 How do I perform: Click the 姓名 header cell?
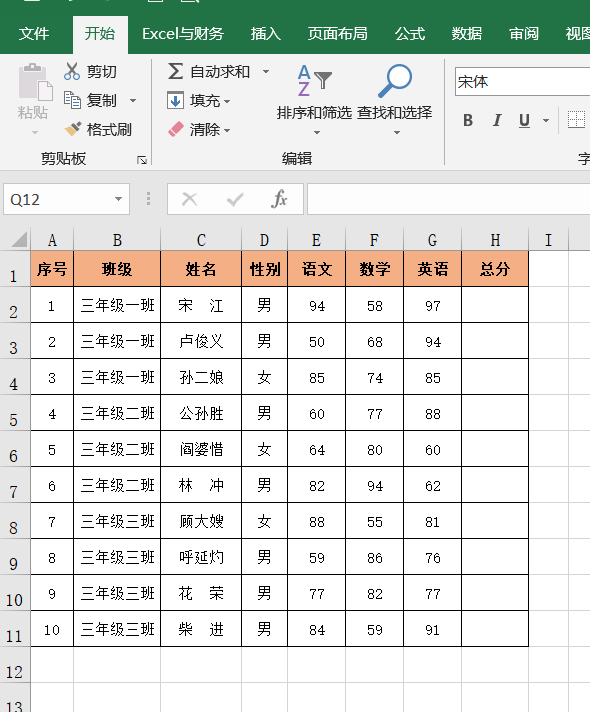201,269
